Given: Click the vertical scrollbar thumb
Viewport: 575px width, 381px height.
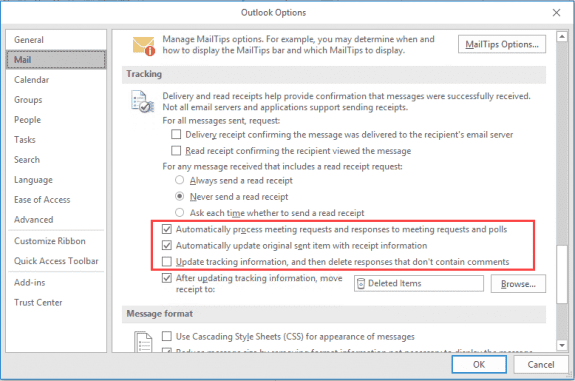Looking at the screenshot, I should tap(562, 274).
